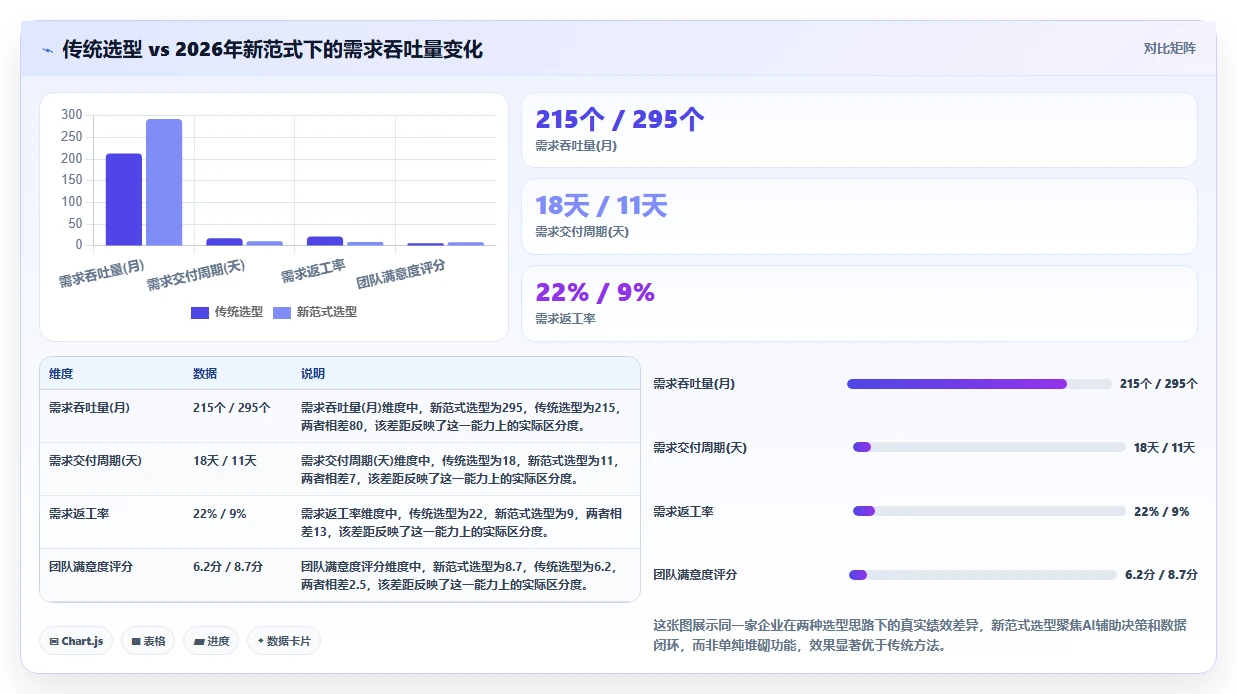
Task: Select the 22% / 9% stat card
Action: pos(859,304)
